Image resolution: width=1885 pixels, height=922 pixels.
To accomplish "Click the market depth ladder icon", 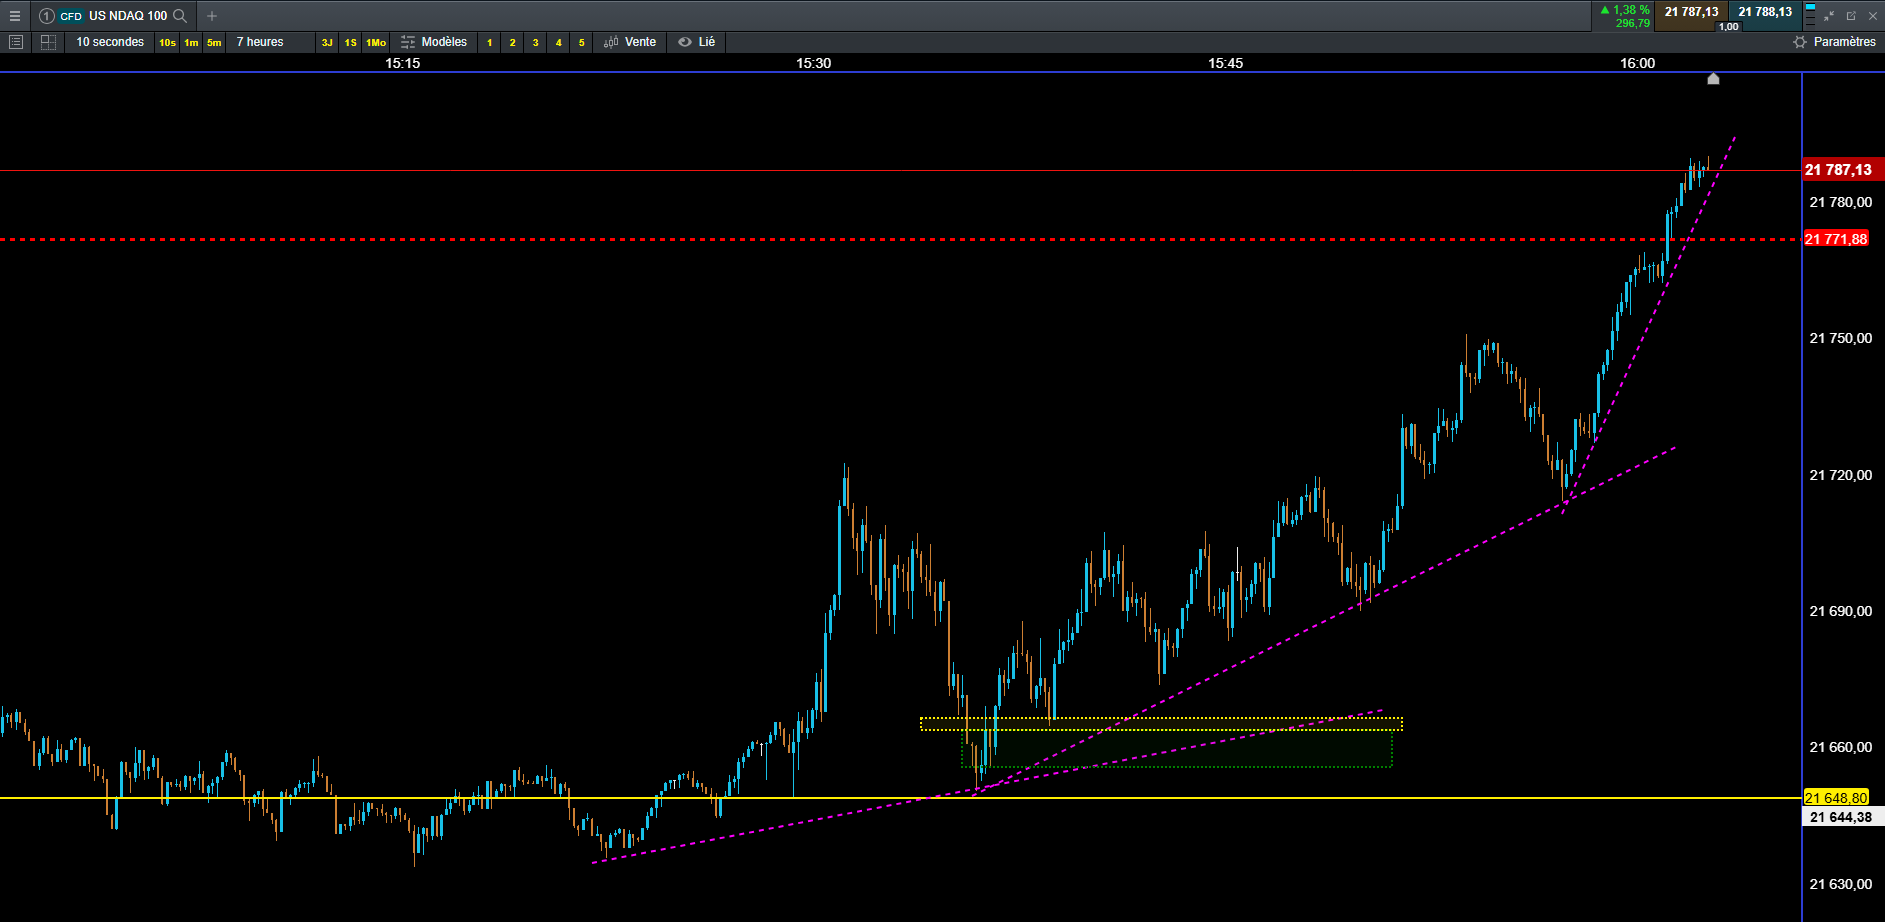I will 1810,15.
